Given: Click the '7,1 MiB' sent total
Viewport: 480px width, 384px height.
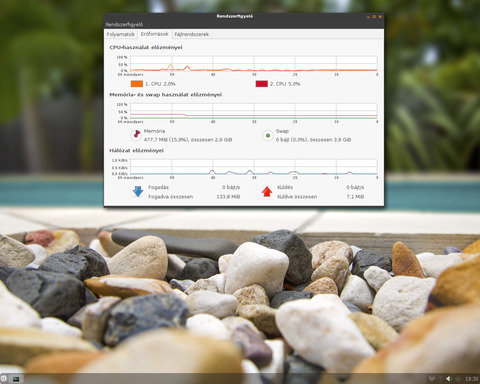Looking at the screenshot, I should tap(355, 197).
